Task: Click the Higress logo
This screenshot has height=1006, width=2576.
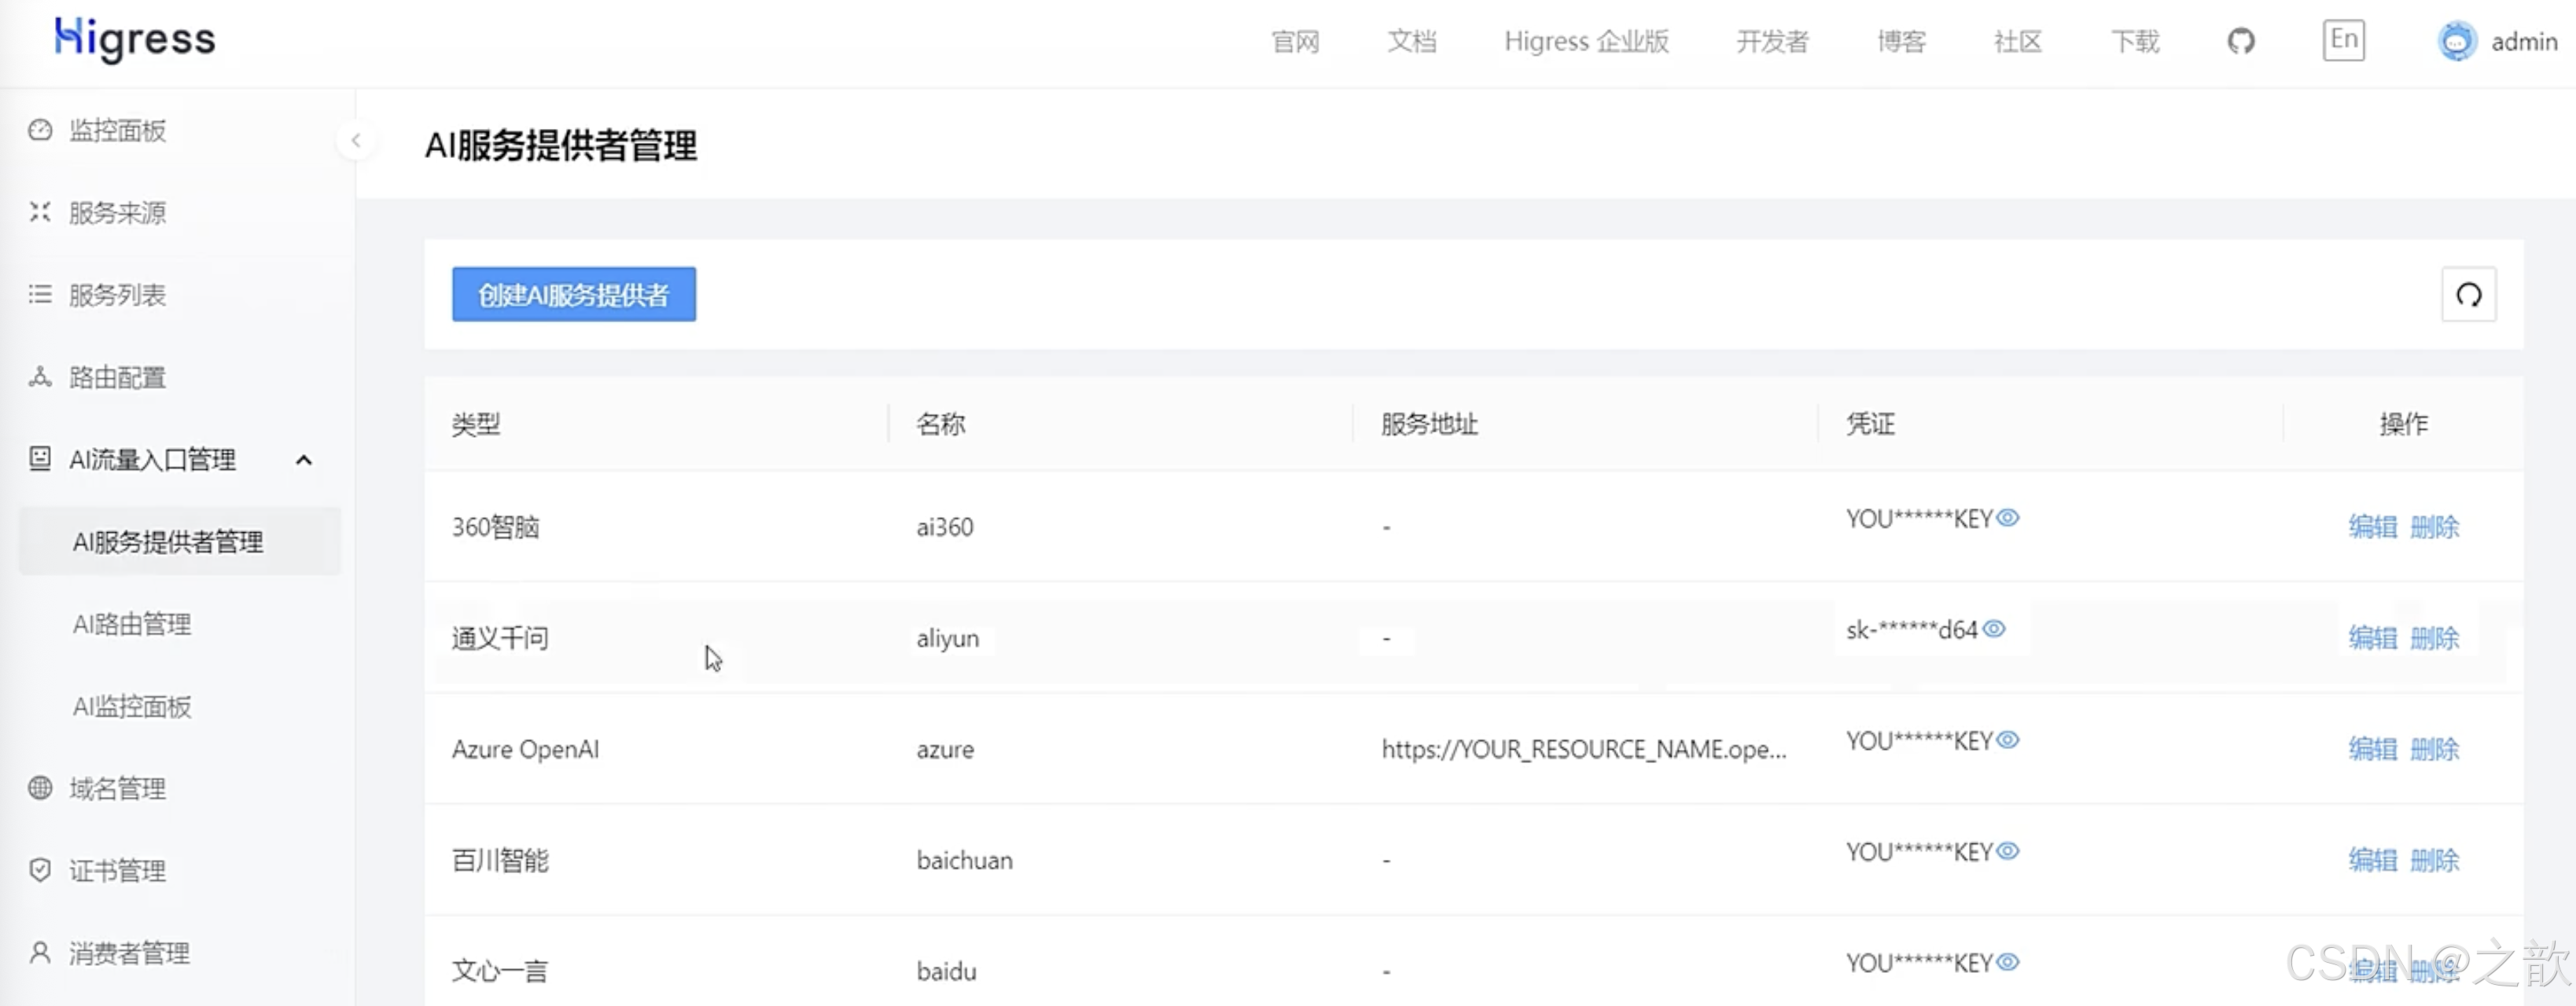Action: [135, 40]
